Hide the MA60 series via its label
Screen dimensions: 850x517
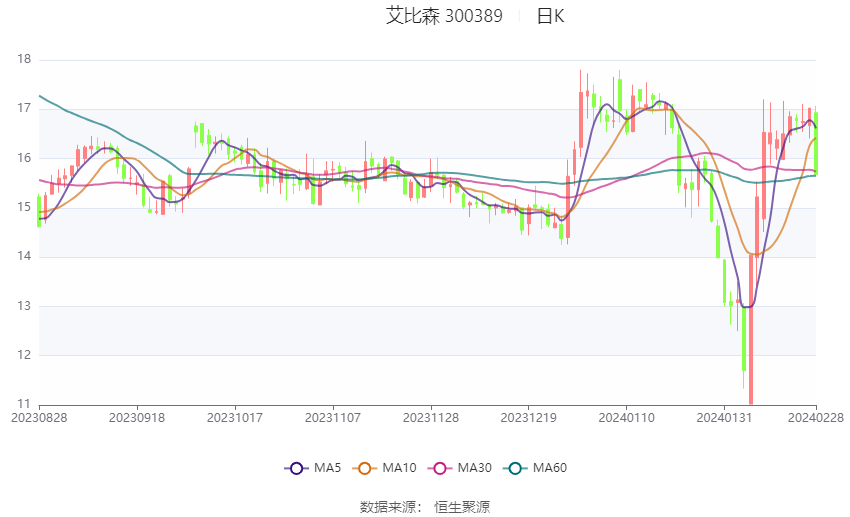[x=550, y=468]
